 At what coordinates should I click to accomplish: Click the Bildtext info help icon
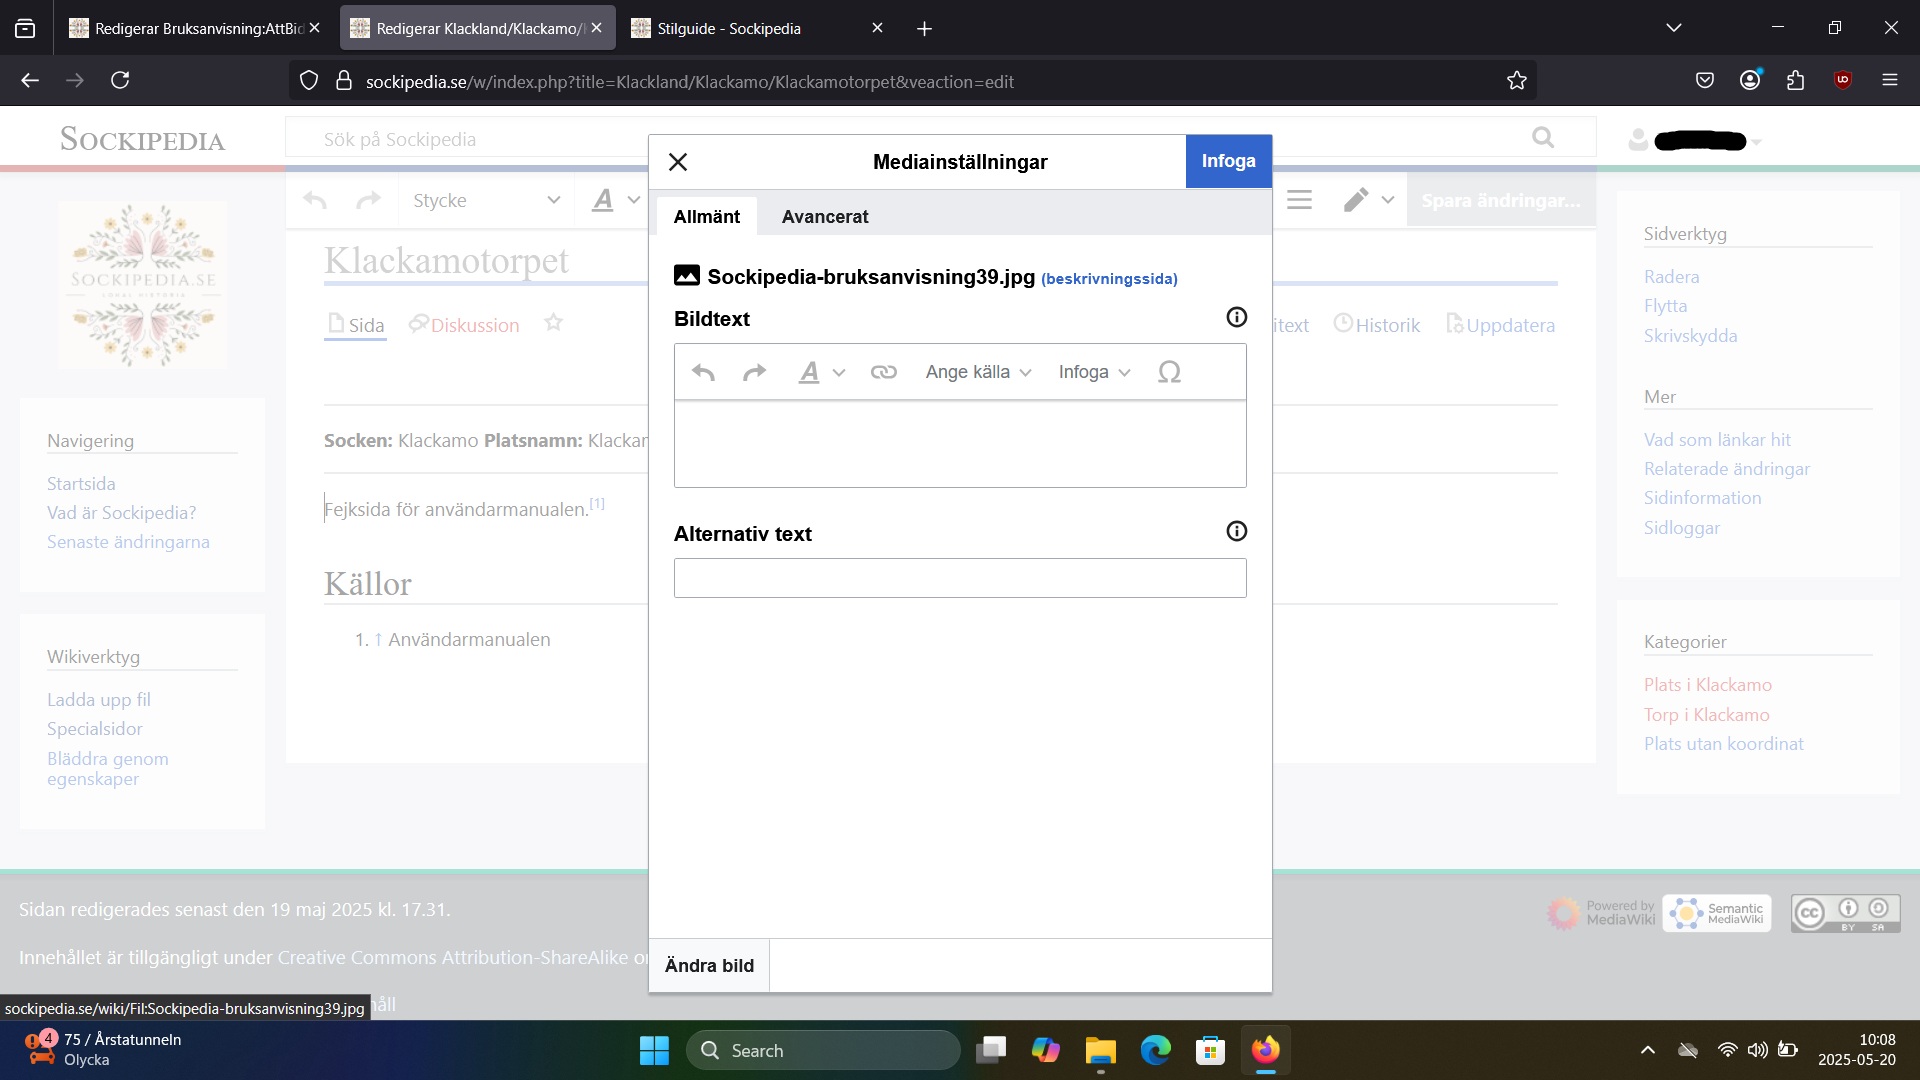tap(1236, 317)
